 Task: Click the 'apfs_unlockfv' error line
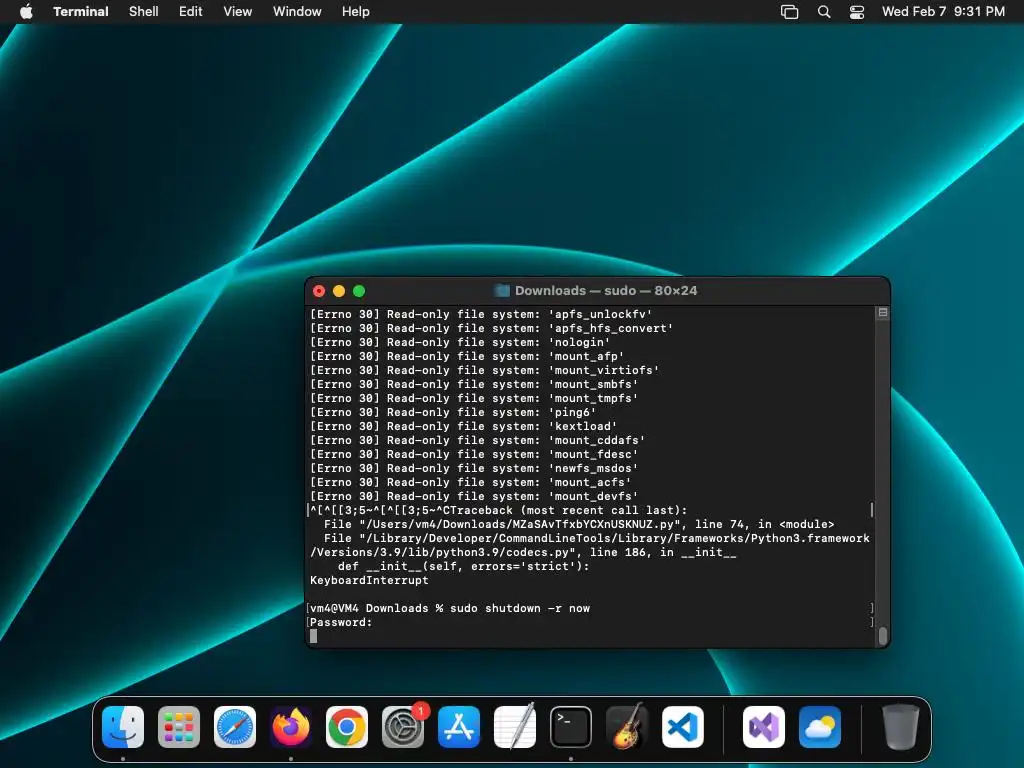click(481, 314)
